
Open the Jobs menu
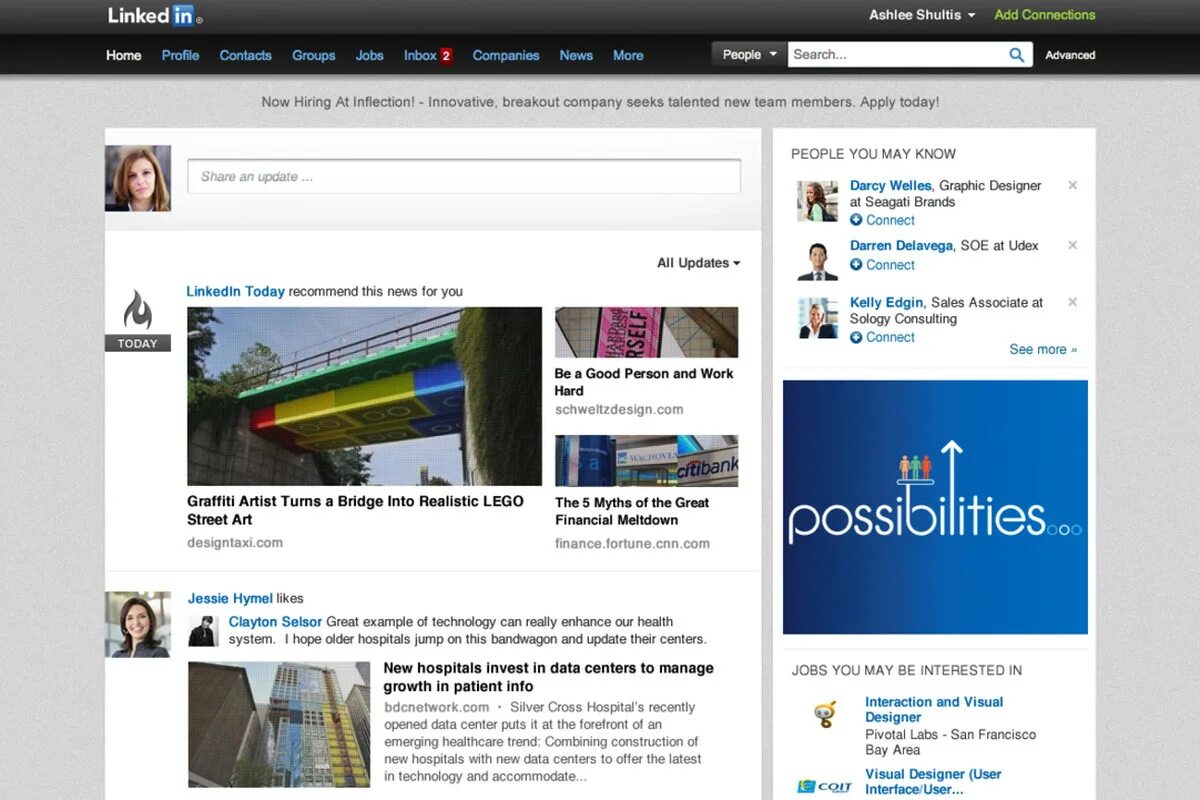369,55
